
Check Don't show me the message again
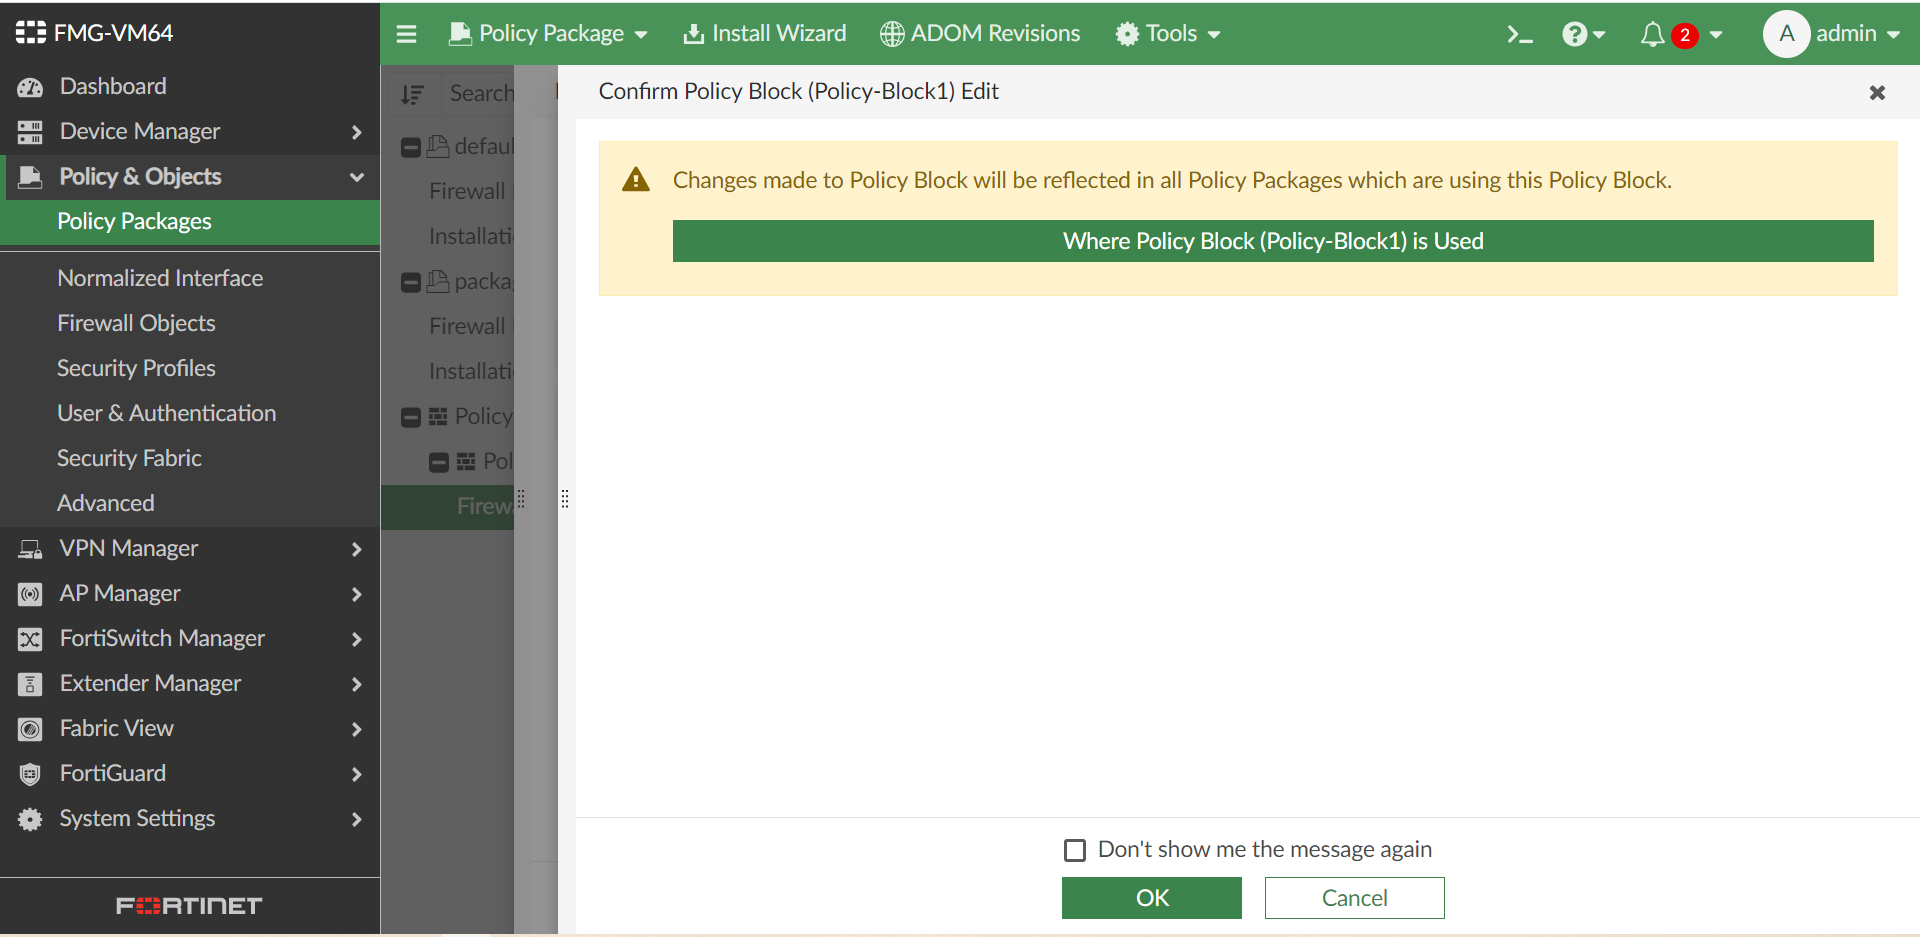[1075, 849]
